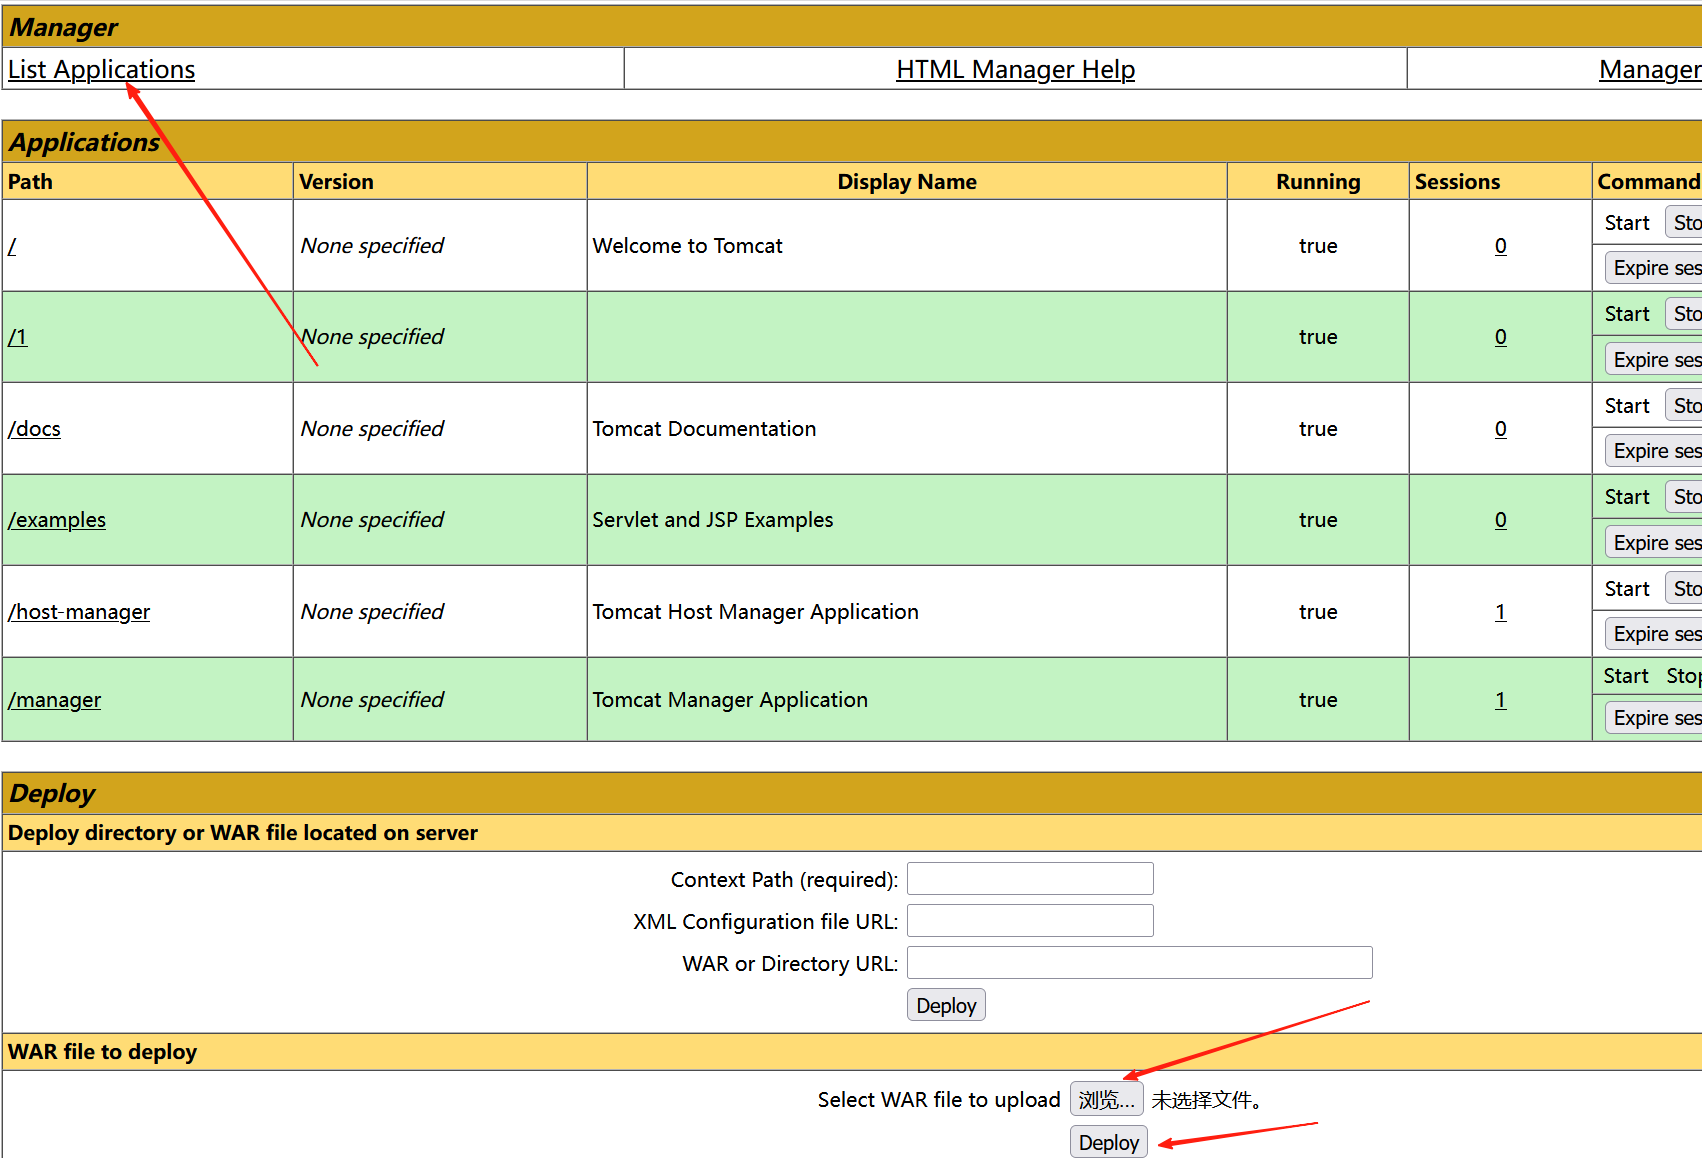Open the /manager application link
The width and height of the screenshot is (1702, 1158).
pos(54,700)
